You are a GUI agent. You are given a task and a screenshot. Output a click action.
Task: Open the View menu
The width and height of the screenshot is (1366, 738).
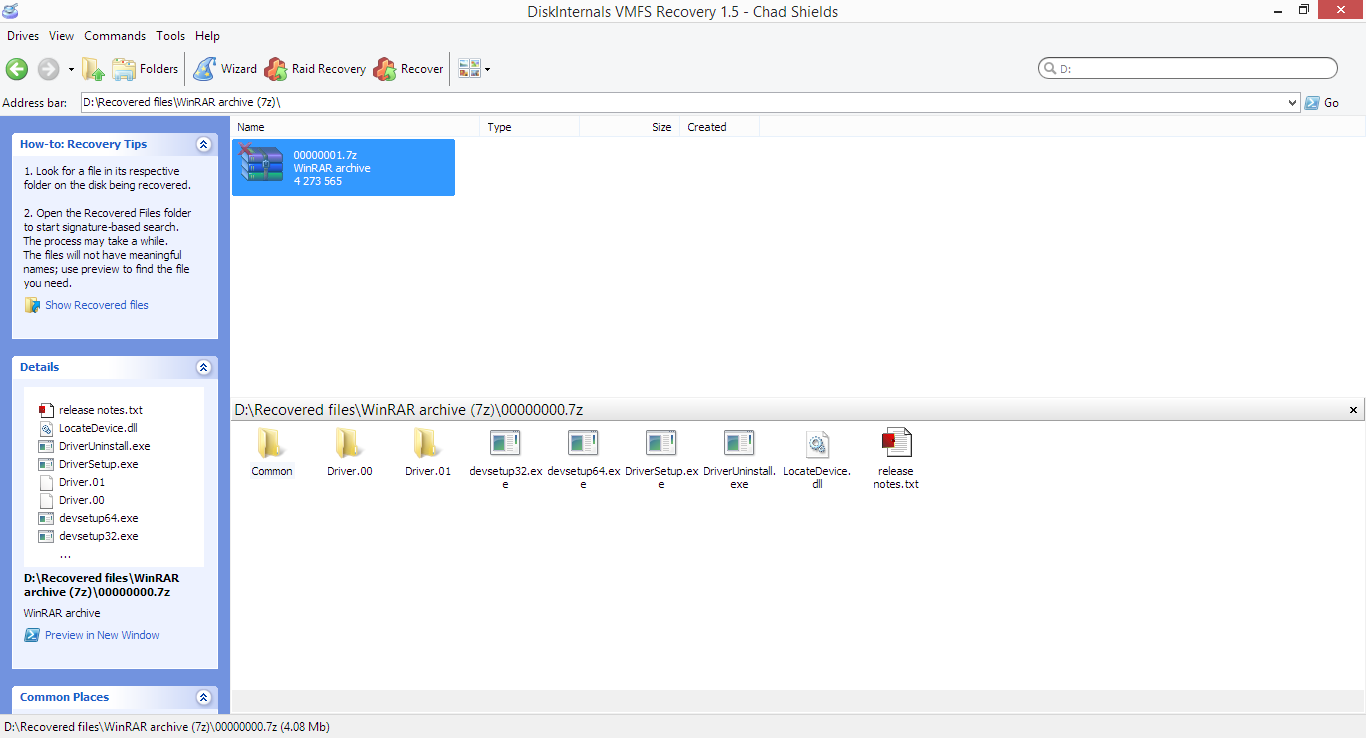(62, 36)
